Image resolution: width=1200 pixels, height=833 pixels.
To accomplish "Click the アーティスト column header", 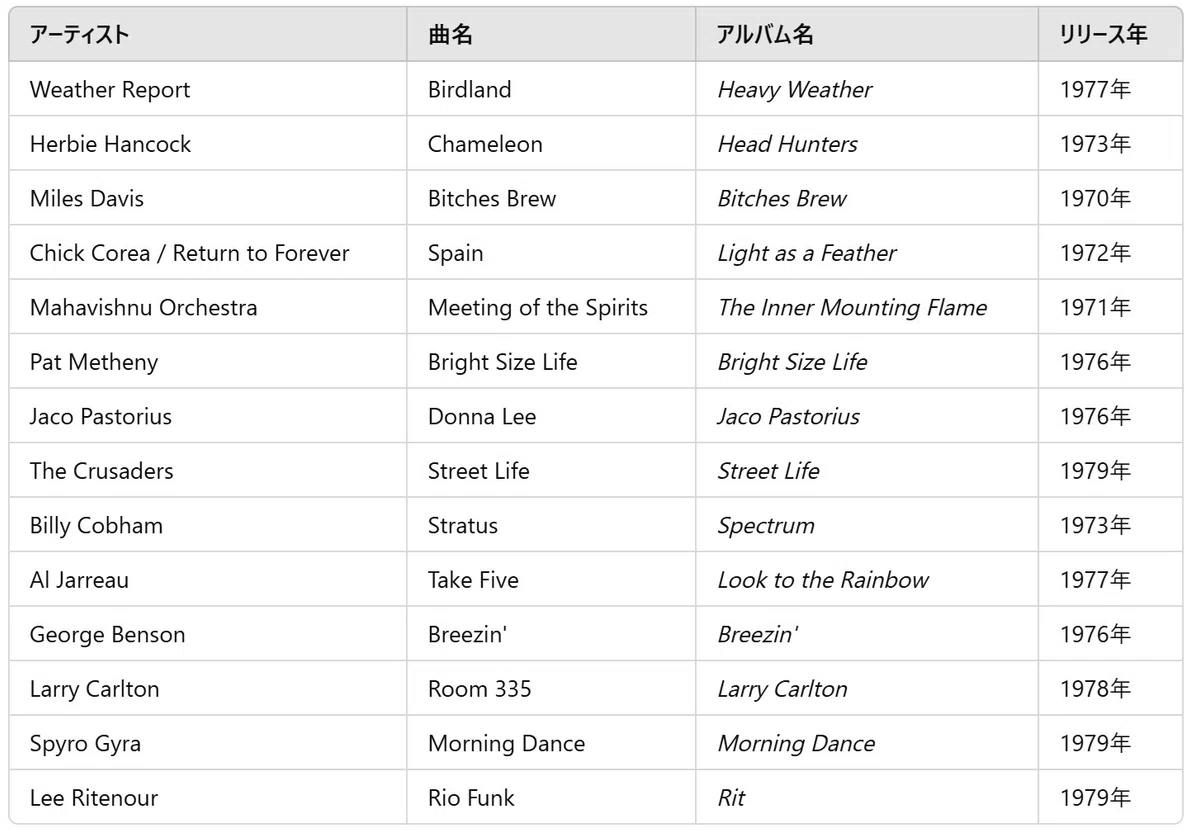I will (208, 35).
